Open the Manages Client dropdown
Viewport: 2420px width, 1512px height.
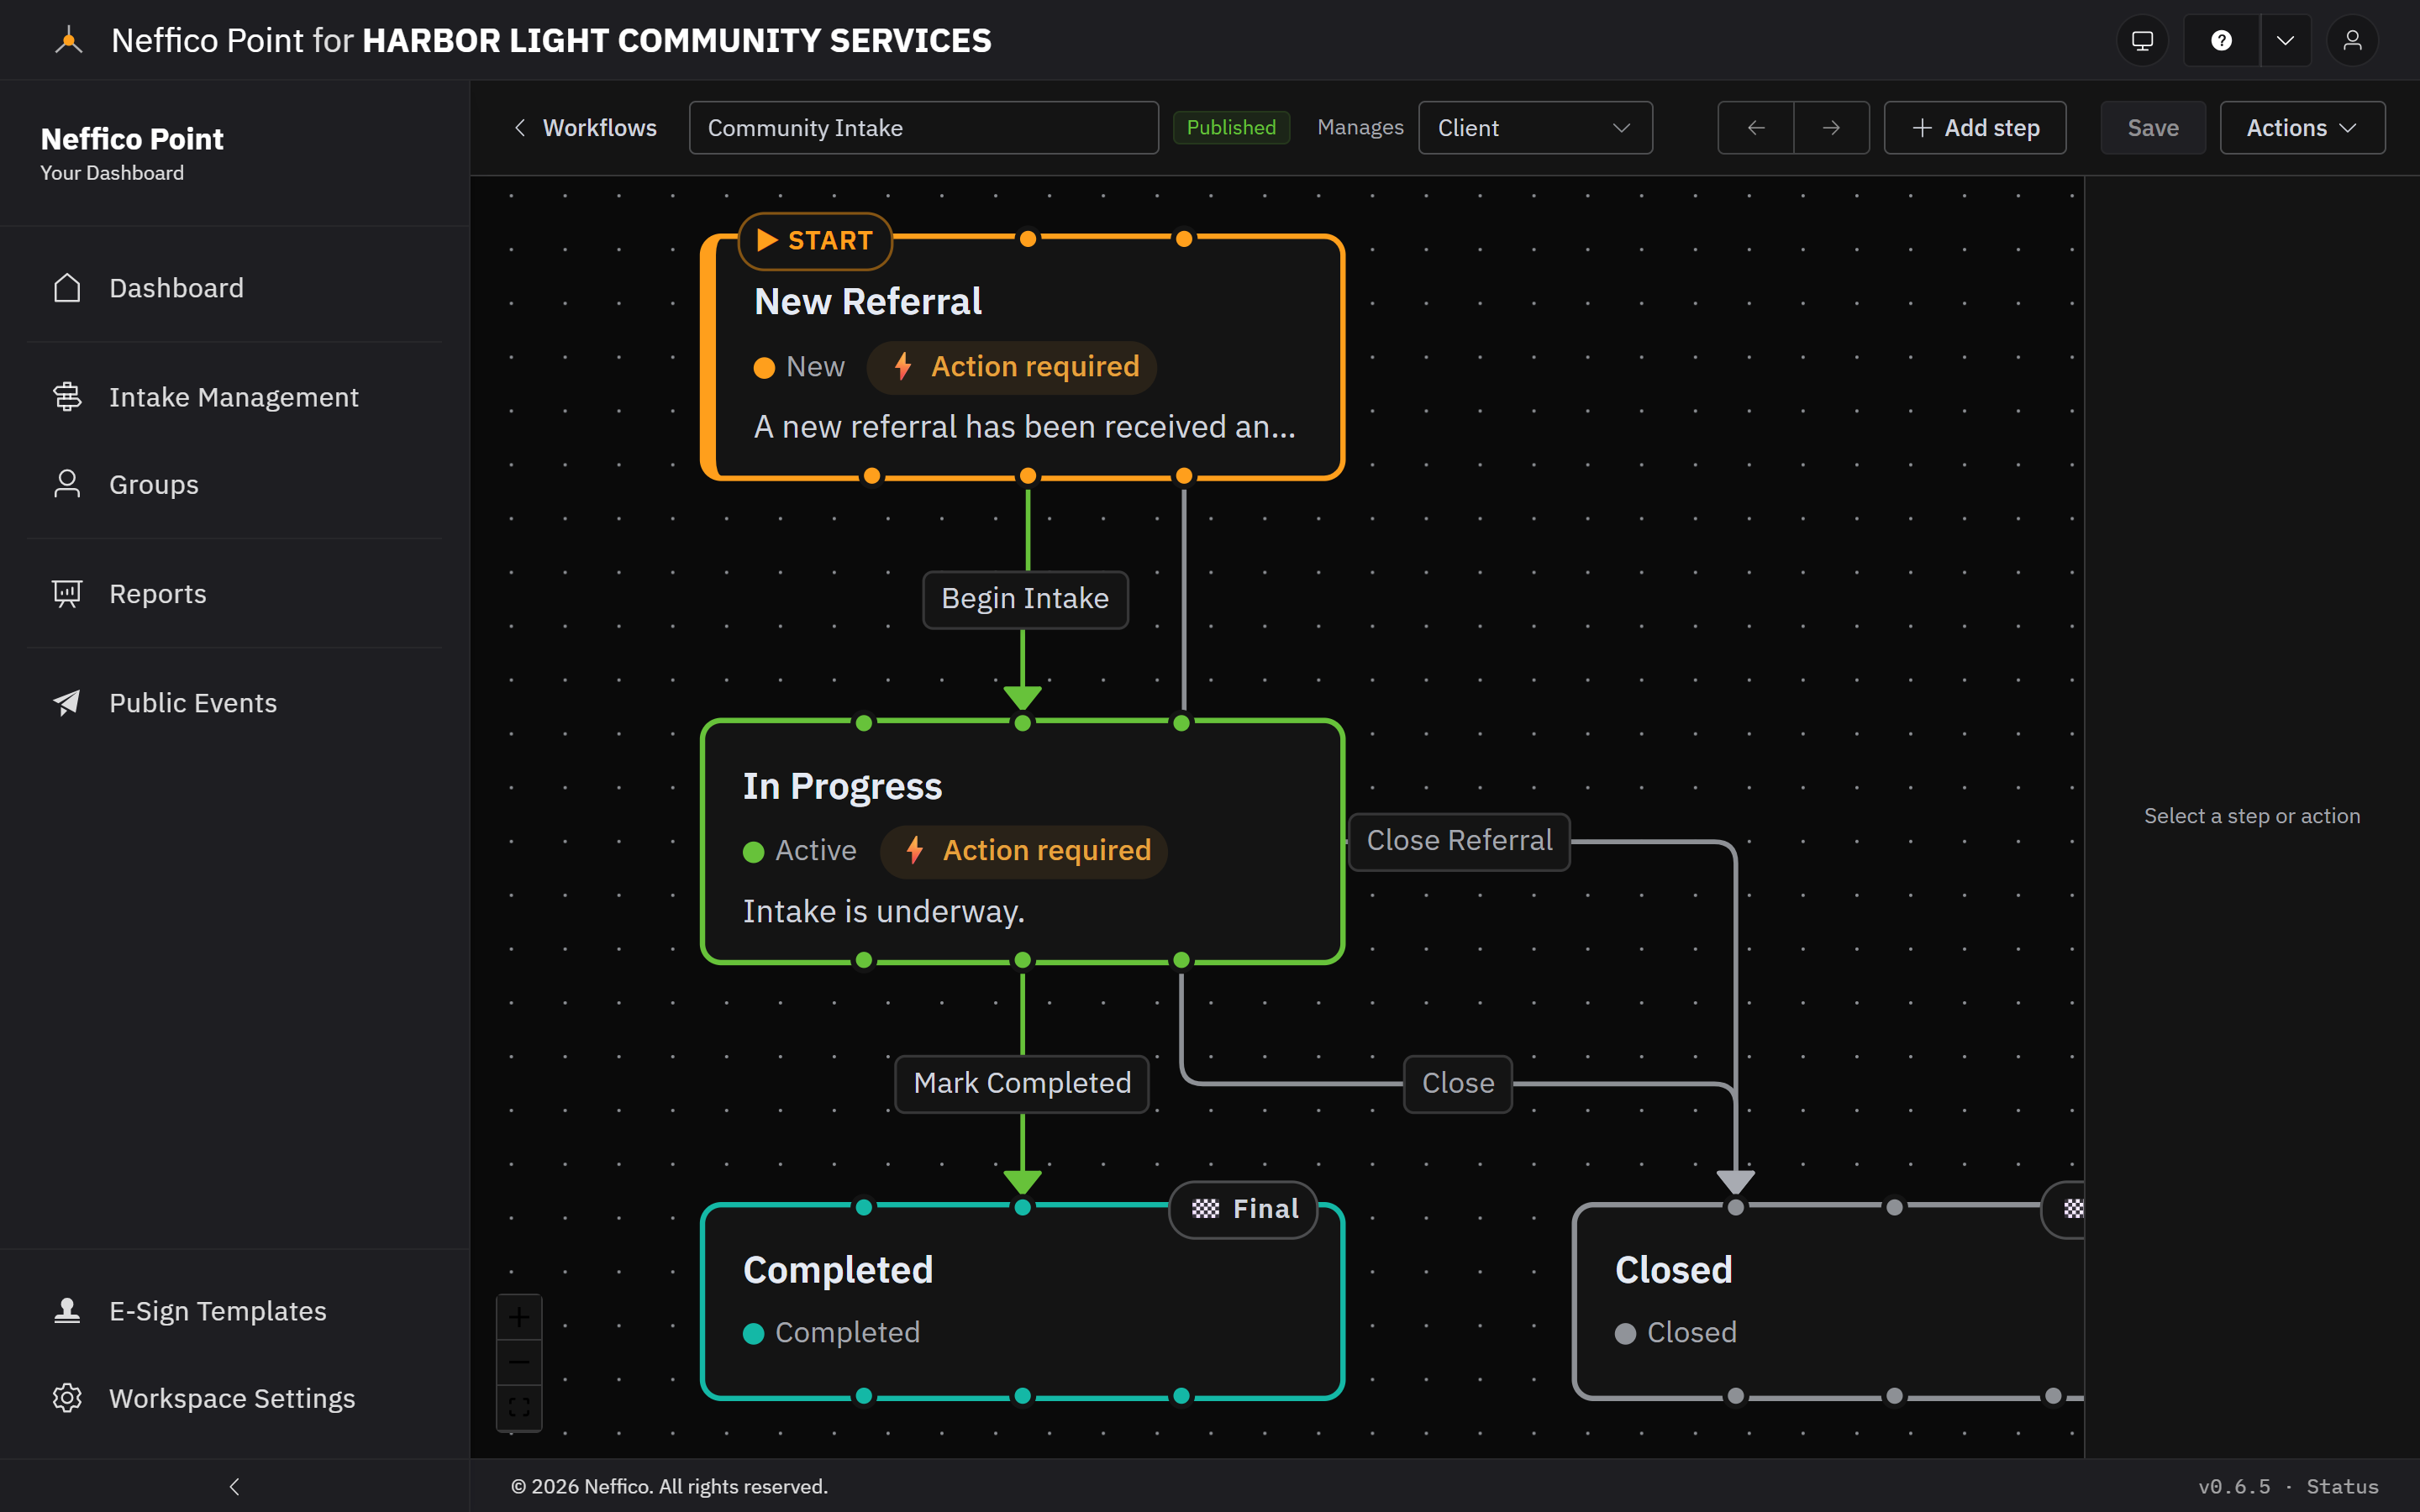(x=1535, y=128)
